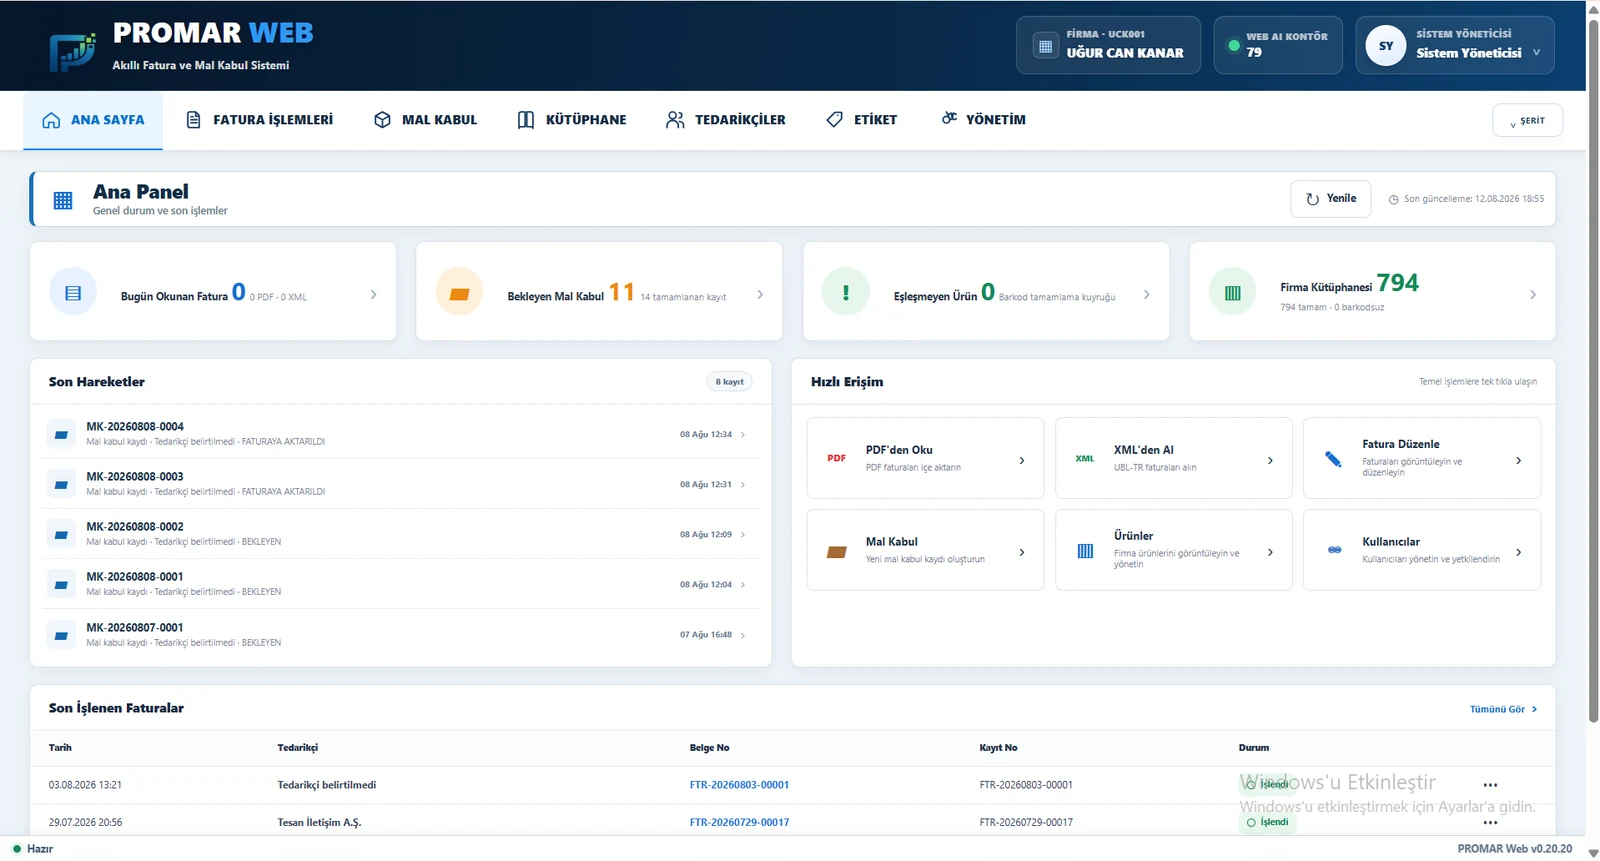Click the Tümünü Gör link
The image size is (1600, 861).
pos(1503,709)
